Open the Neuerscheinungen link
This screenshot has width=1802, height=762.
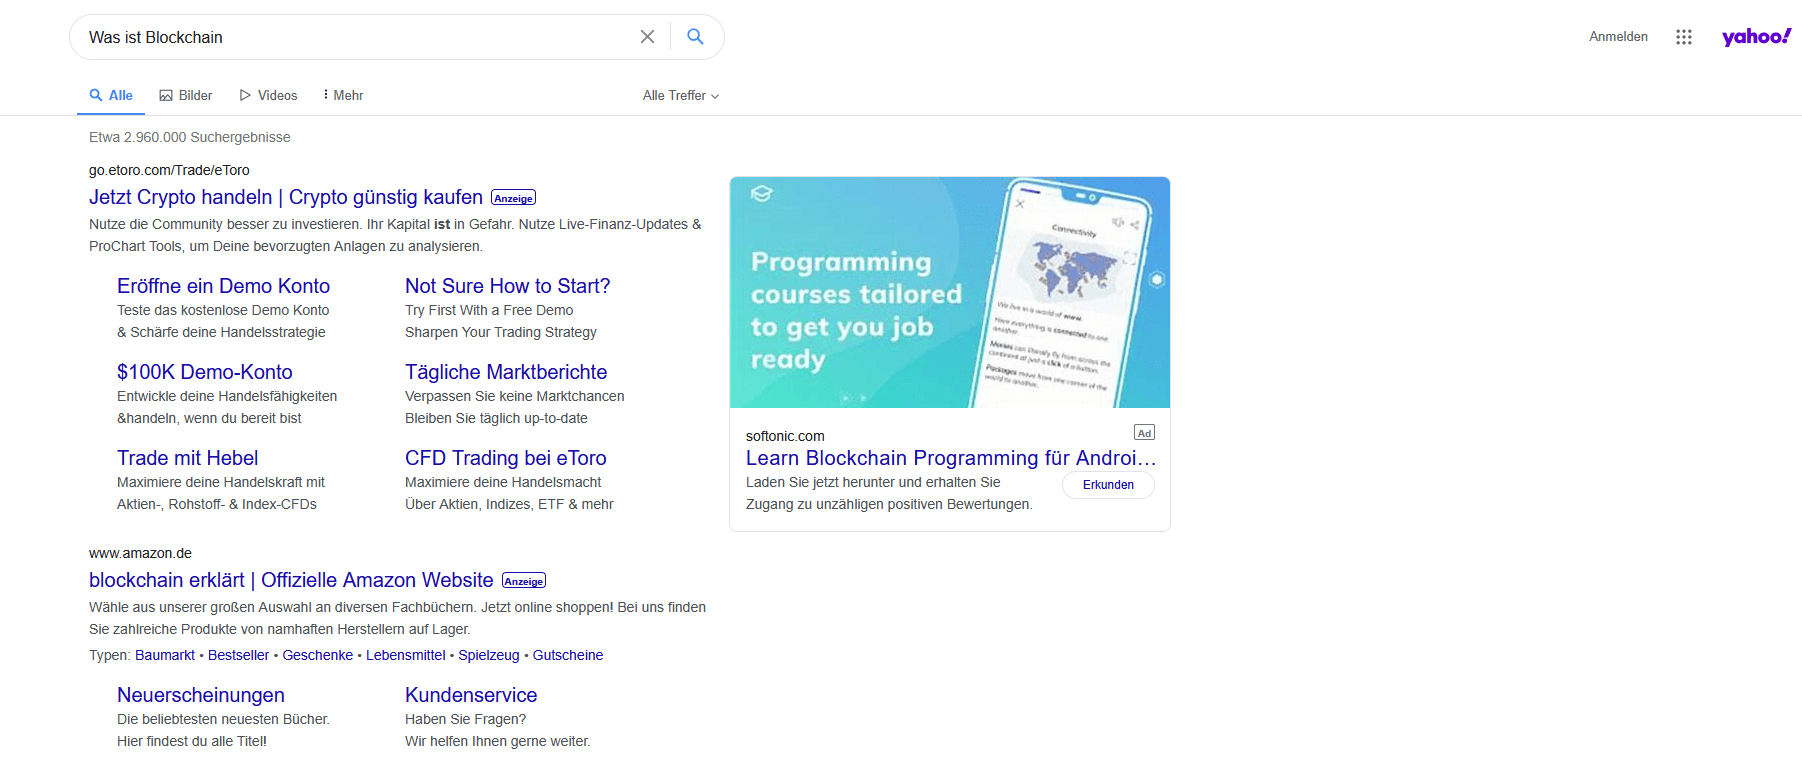(x=201, y=695)
